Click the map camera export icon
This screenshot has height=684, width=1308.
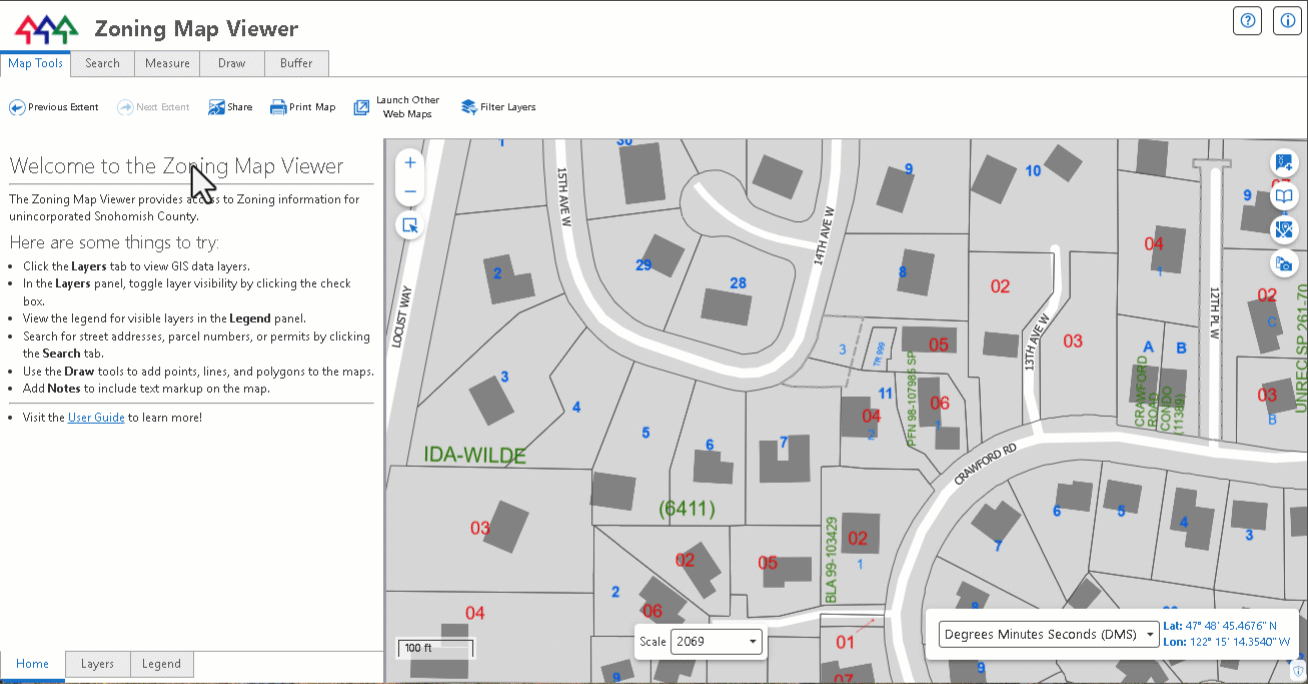[x=1284, y=264]
